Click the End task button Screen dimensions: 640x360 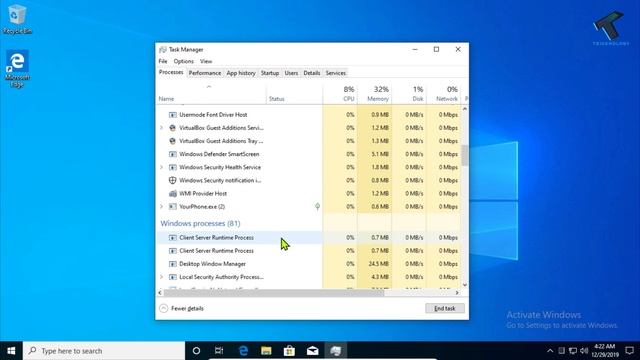click(444, 309)
